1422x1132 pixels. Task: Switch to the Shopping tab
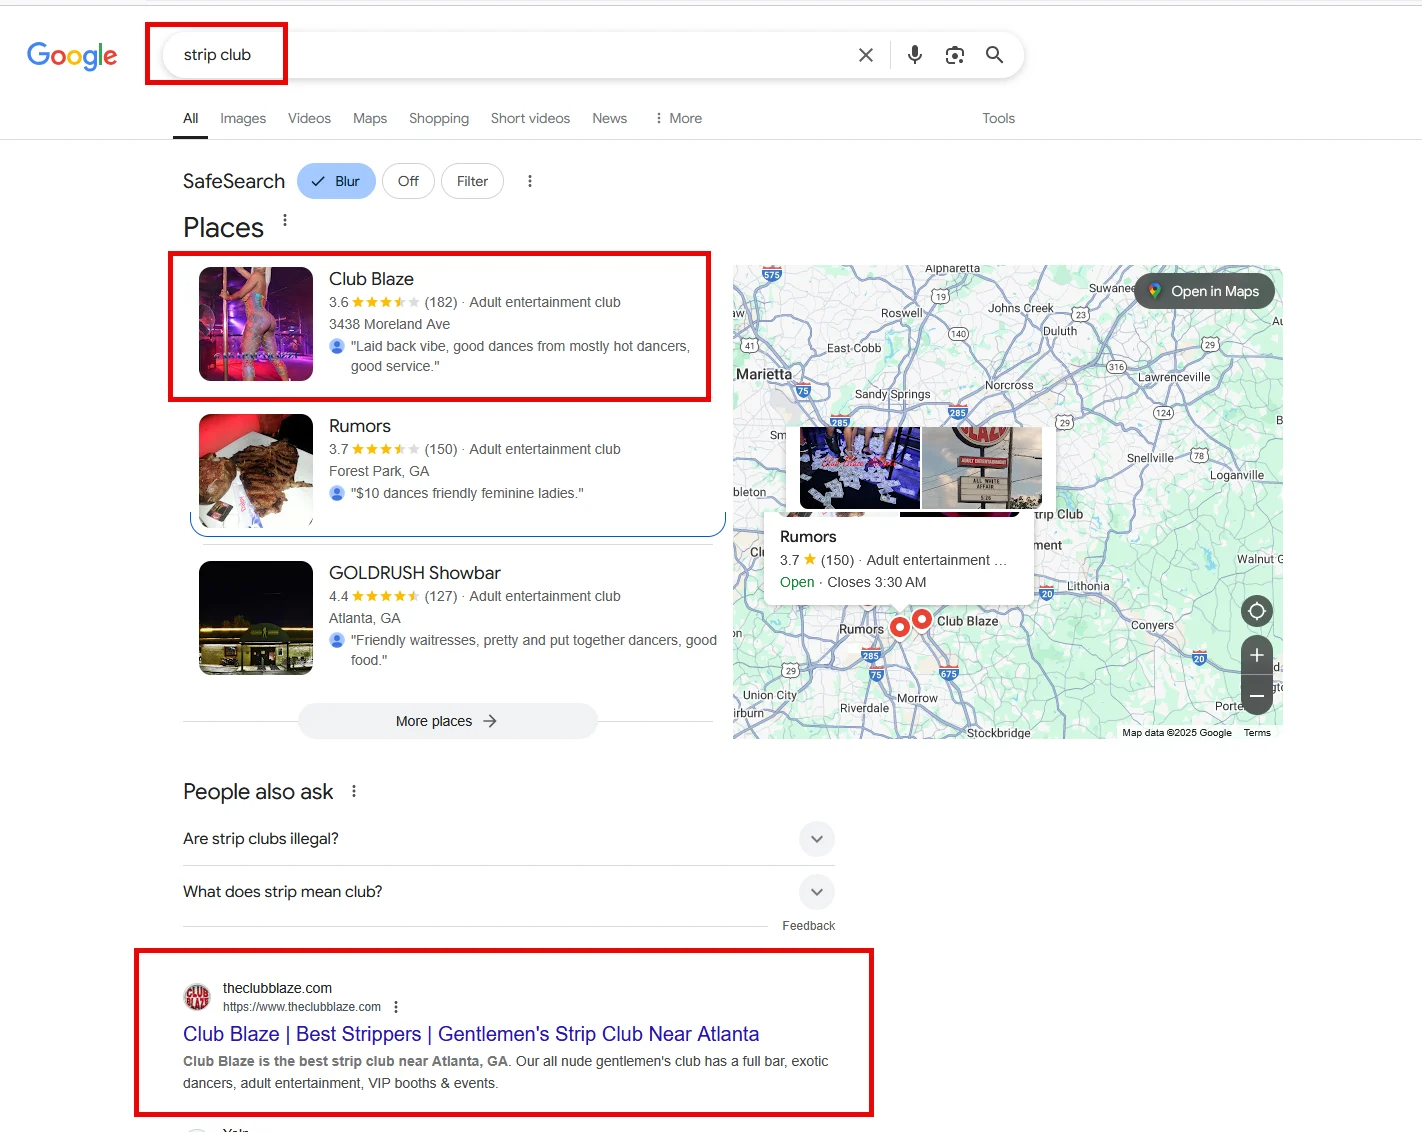pyautogui.click(x=439, y=118)
